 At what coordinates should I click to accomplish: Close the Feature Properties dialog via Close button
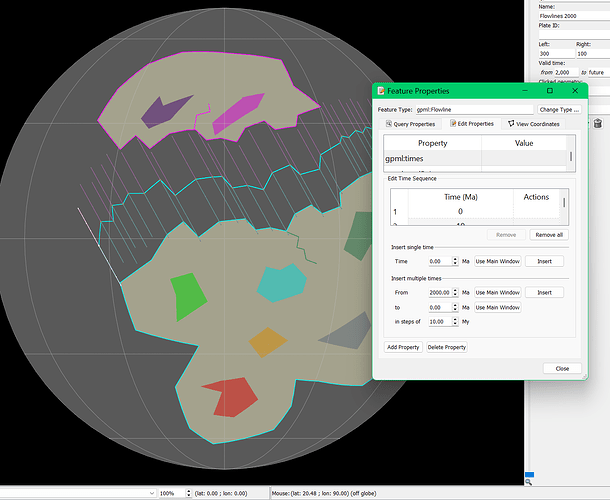pyautogui.click(x=562, y=368)
